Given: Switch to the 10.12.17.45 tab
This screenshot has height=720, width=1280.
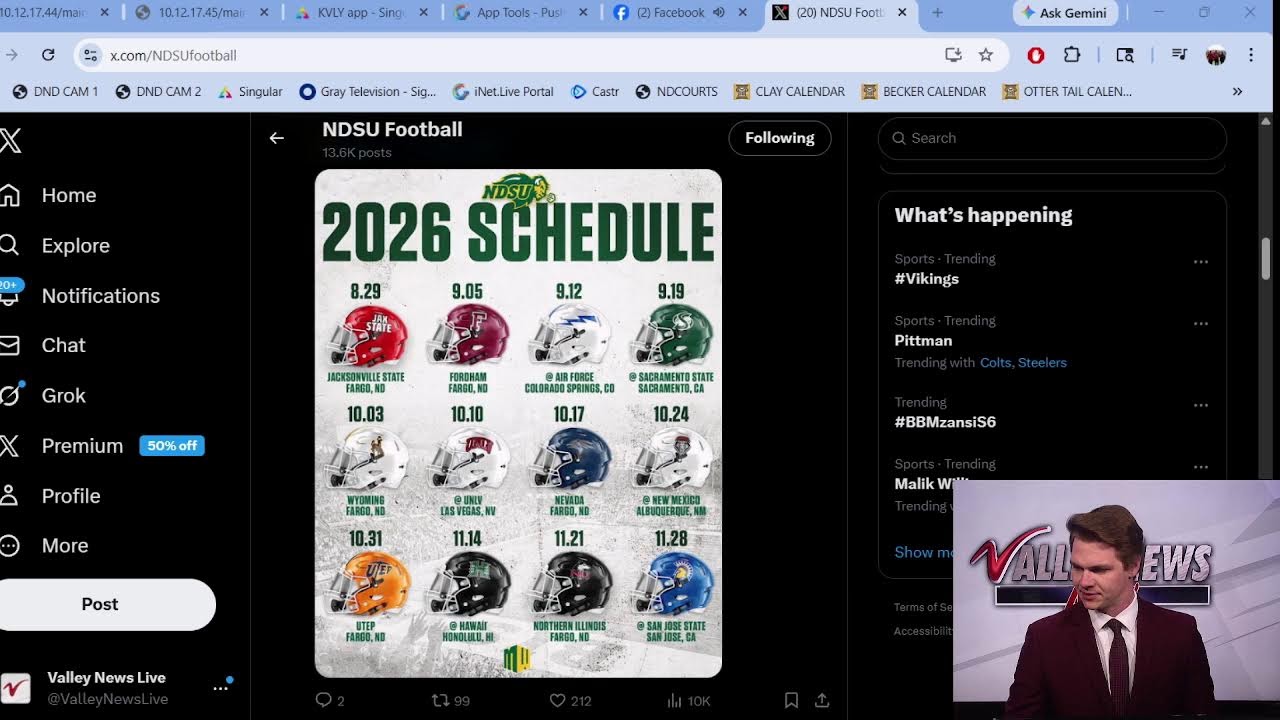Looking at the screenshot, I should [x=201, y=13].
